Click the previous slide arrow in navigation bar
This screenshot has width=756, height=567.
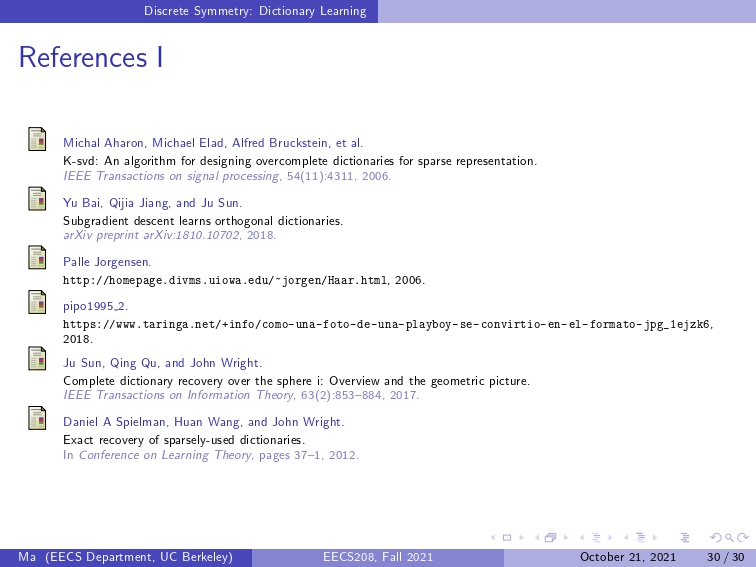[493, 538]
